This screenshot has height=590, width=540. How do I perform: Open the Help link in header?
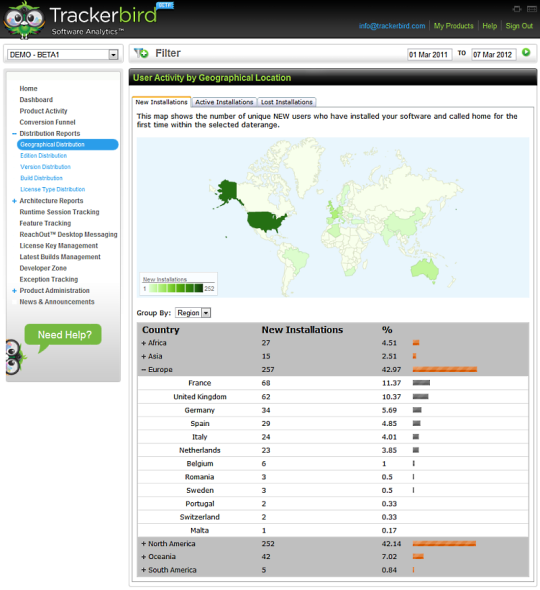point(490,26)
